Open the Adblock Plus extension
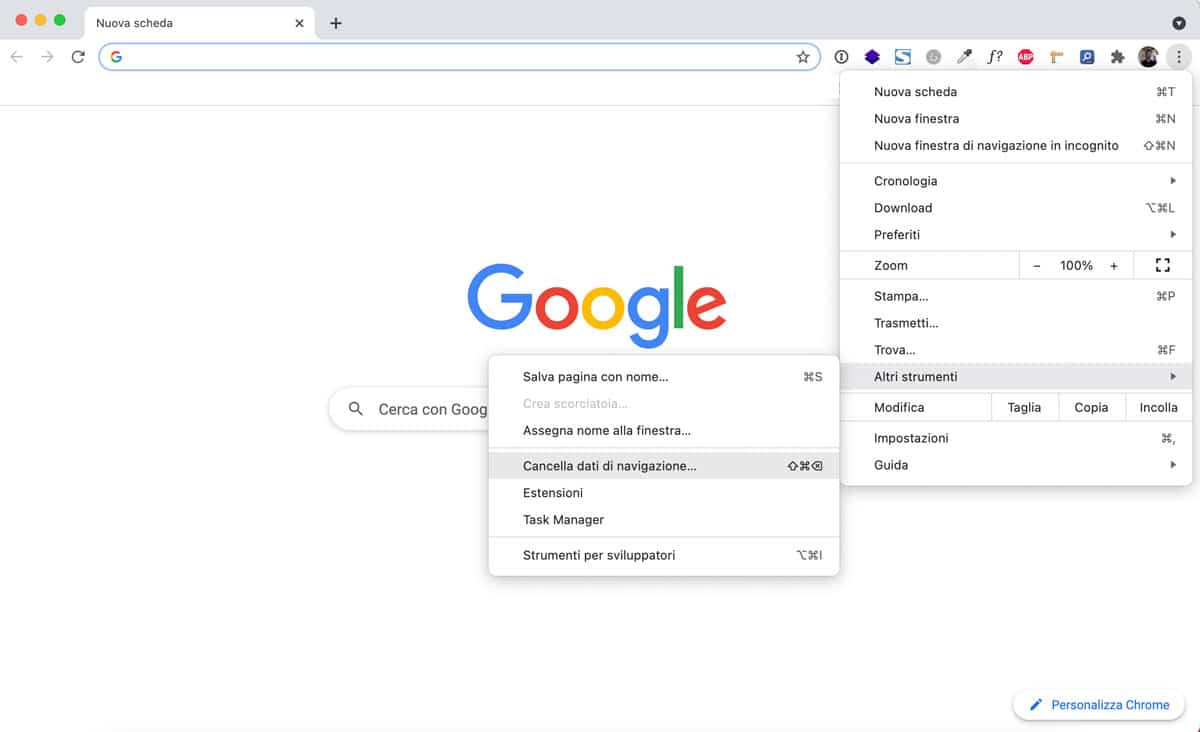Image resolution: width=1200 pixels, height=732 pixels. pos(1025,57)
